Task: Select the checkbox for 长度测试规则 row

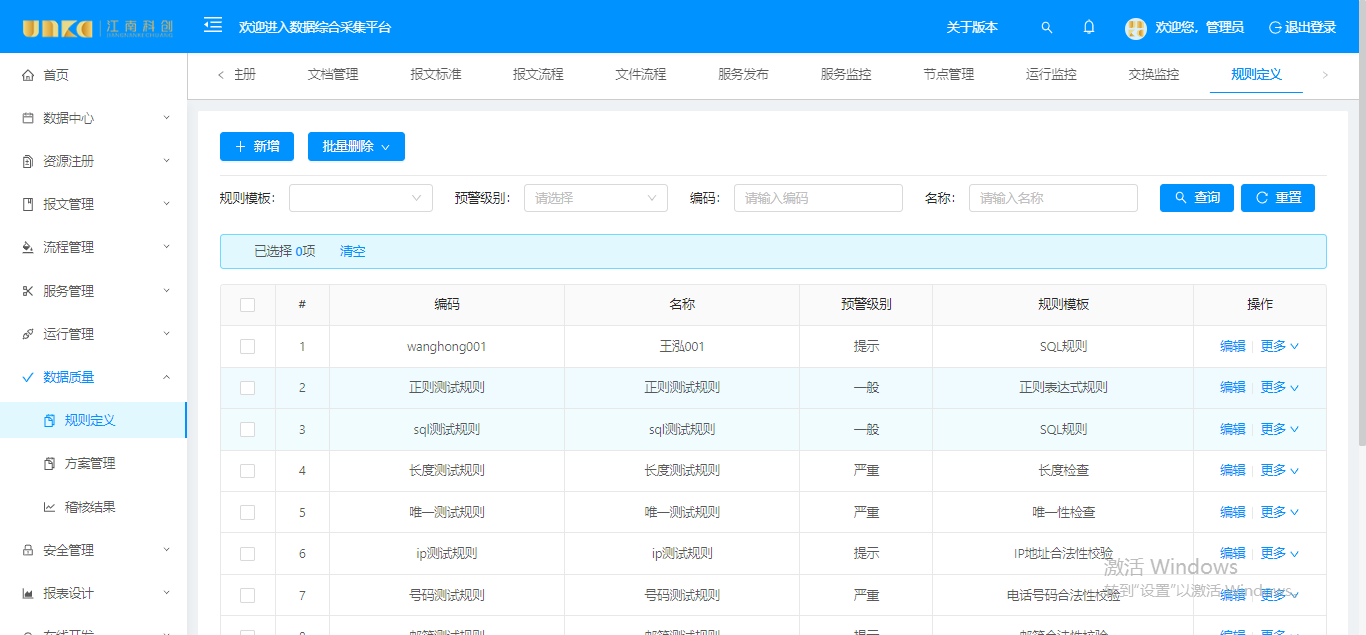Action: tap(248, 471)
